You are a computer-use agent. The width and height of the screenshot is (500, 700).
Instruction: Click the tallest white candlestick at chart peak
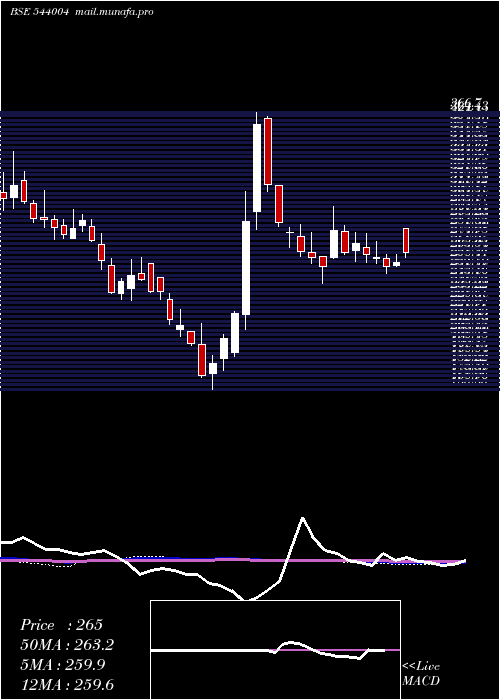(257, 168)
